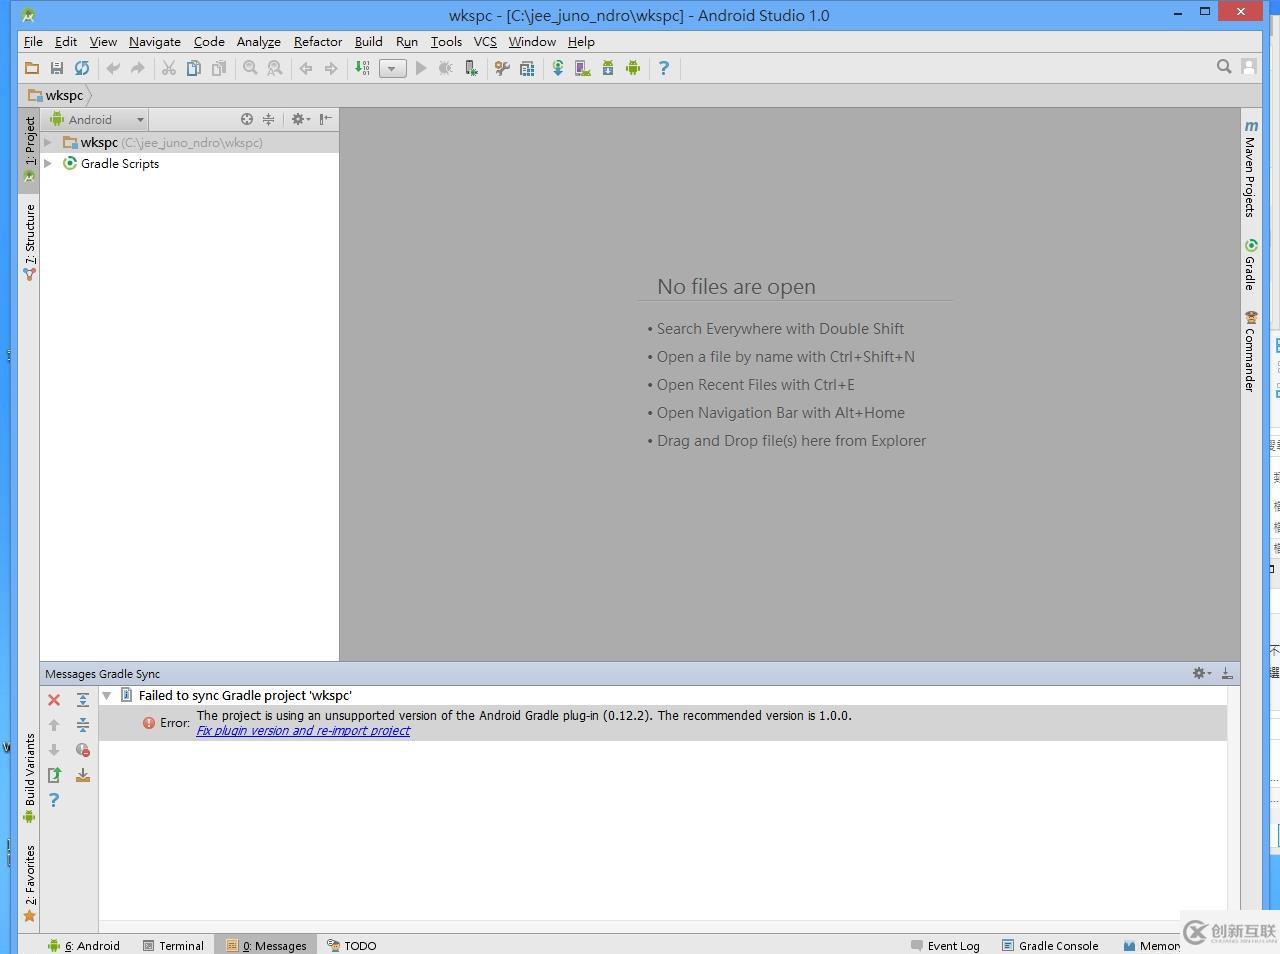1280x954 pixels.
Task: Click Attach debugger to Android process icon
Action: tap(471, 68)
